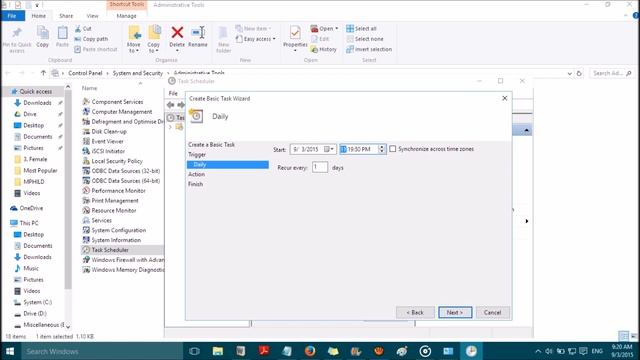Image resolution: width=640 pixels, height=360 pixels.
Task: Expand the Easy access dropdown
Action: (x=274, y=39)
